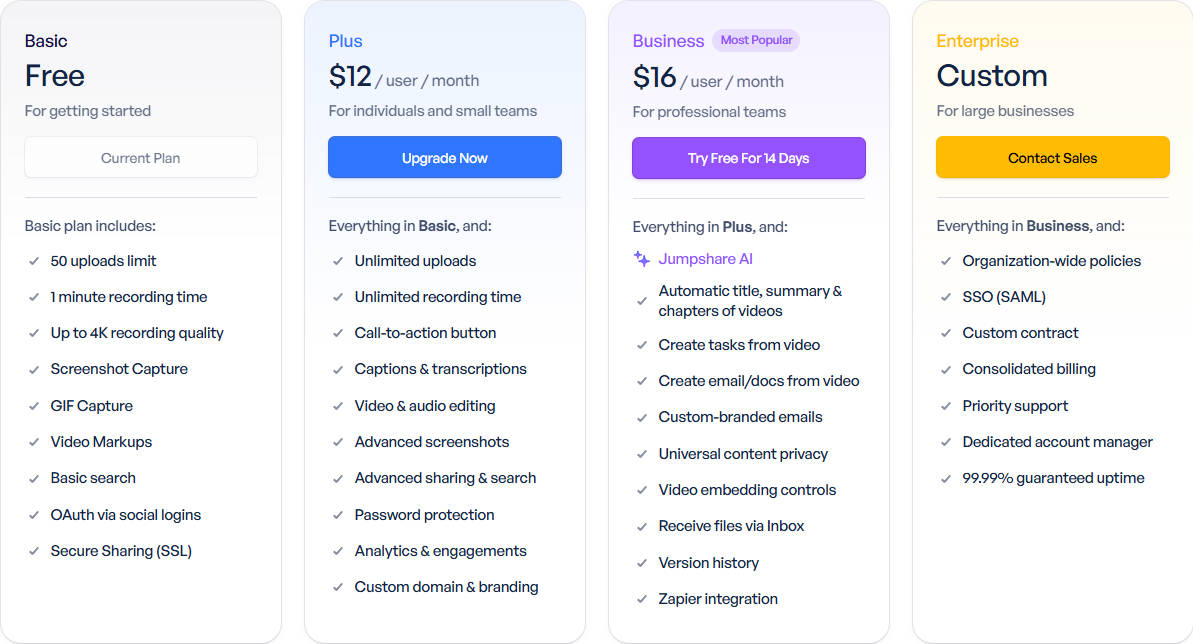Select the Plus plan heading
The height and width of the screenshot is (644, 1193).
345,41
